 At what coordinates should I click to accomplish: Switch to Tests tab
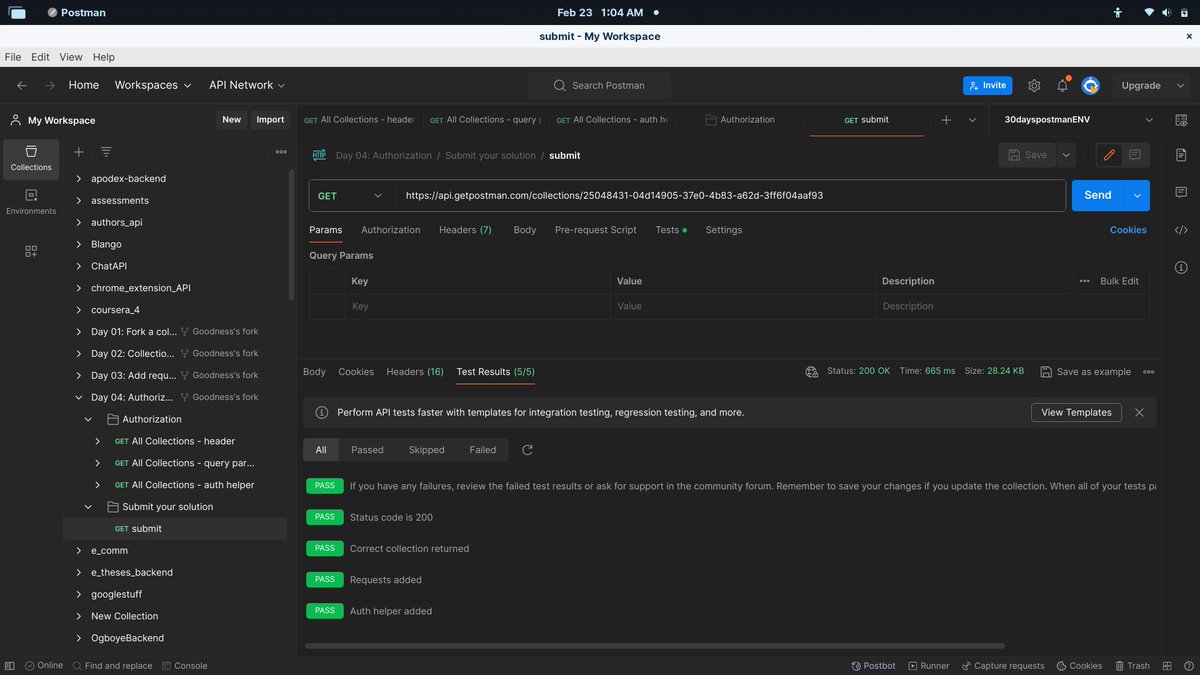[x=670, y=230]
